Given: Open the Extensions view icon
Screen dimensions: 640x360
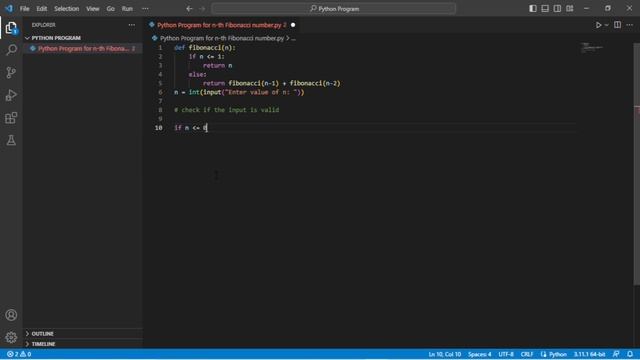Looking at the screenshot, I should point(11,118).
